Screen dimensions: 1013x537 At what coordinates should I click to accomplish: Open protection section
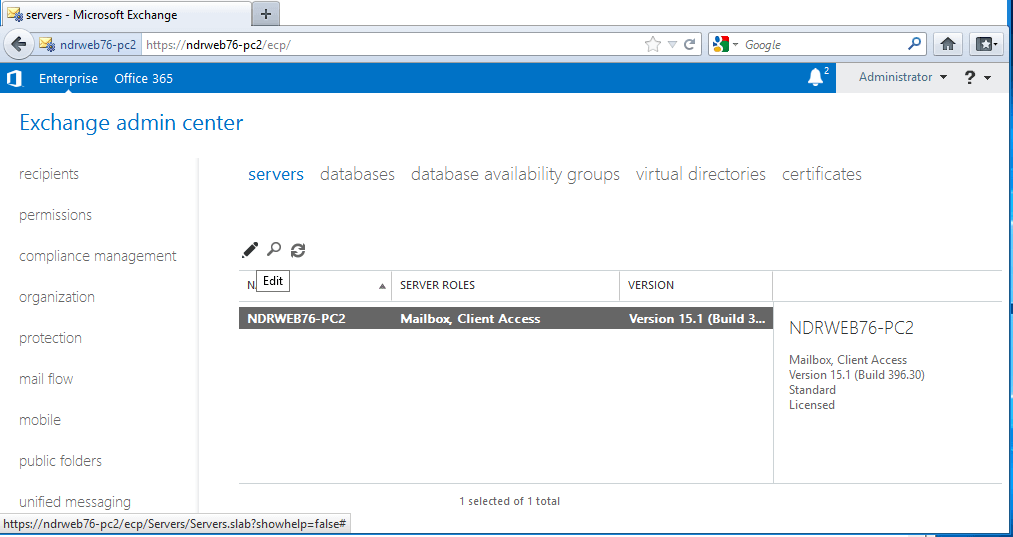[x=50, y=338]
